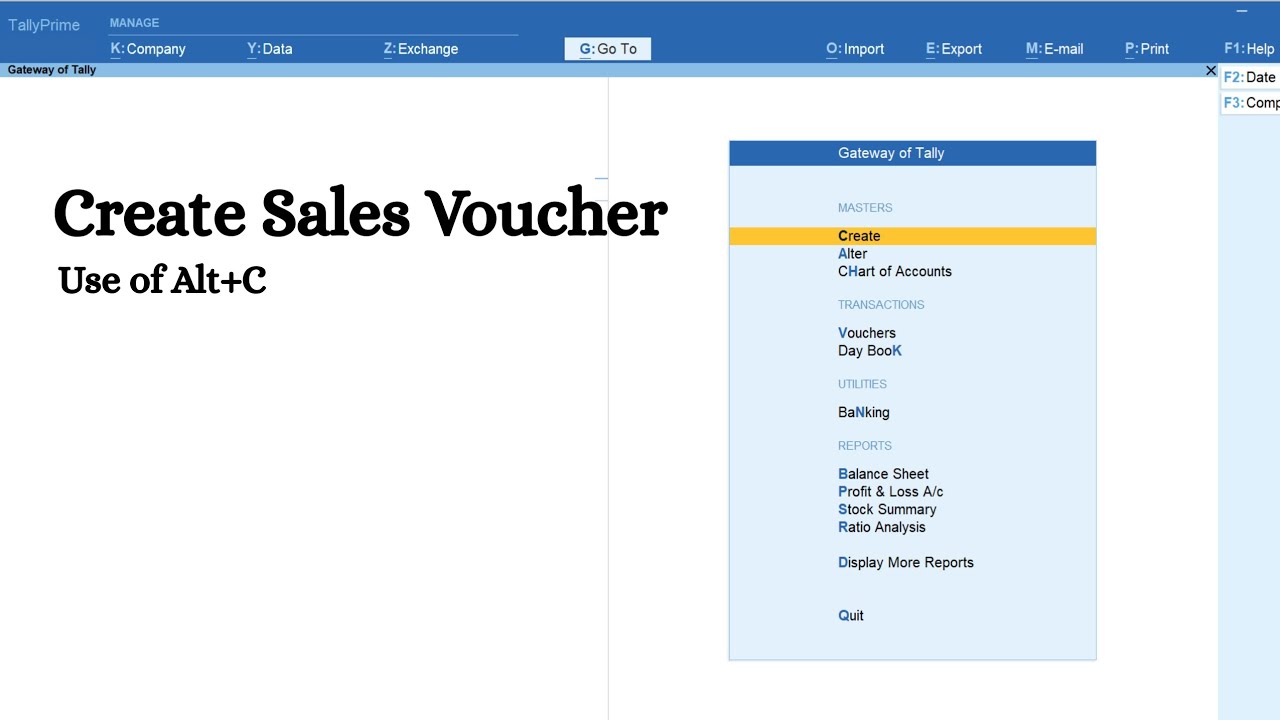Open F1: Help

pyautogui.click(x=1249, y=49)
